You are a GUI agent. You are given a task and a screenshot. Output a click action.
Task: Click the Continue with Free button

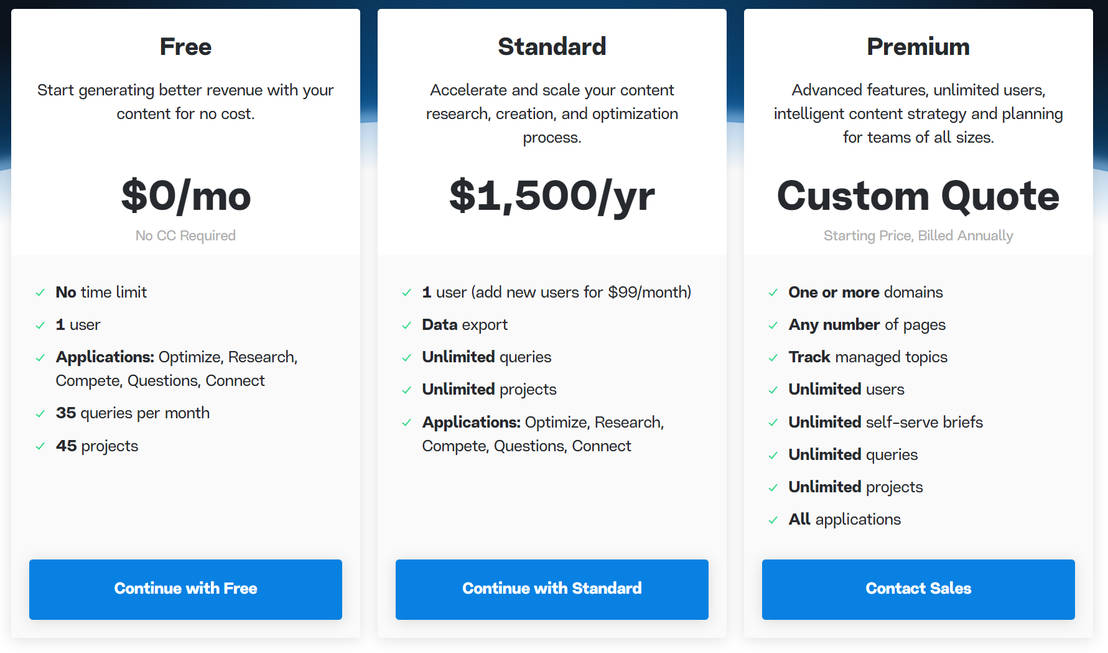[185, 589]
